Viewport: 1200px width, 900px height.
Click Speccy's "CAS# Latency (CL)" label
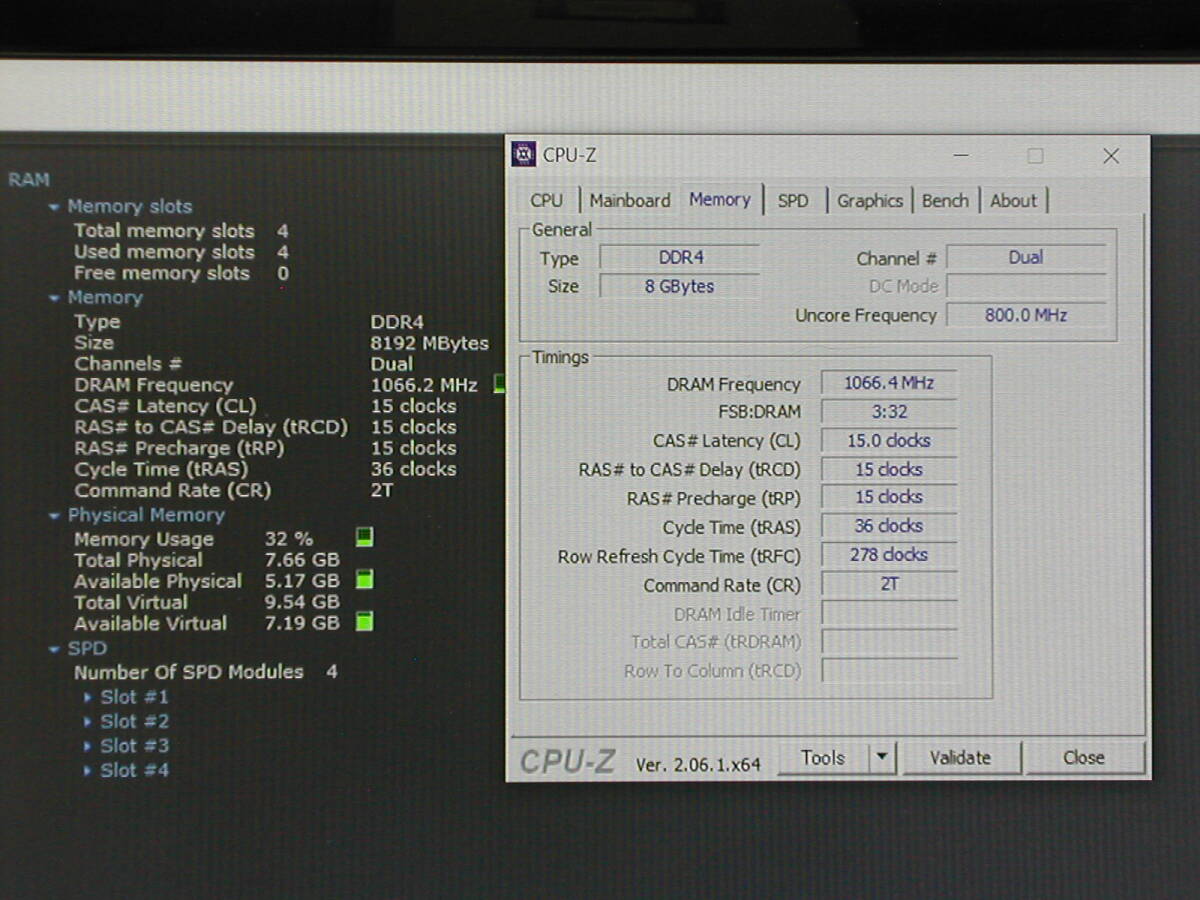(165, 406)
